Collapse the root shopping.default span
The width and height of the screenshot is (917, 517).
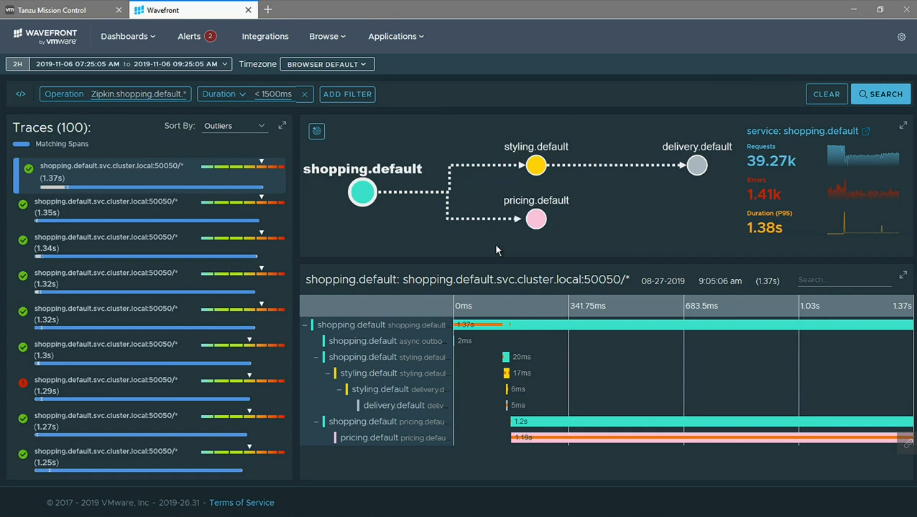click(x=305, y=325)
